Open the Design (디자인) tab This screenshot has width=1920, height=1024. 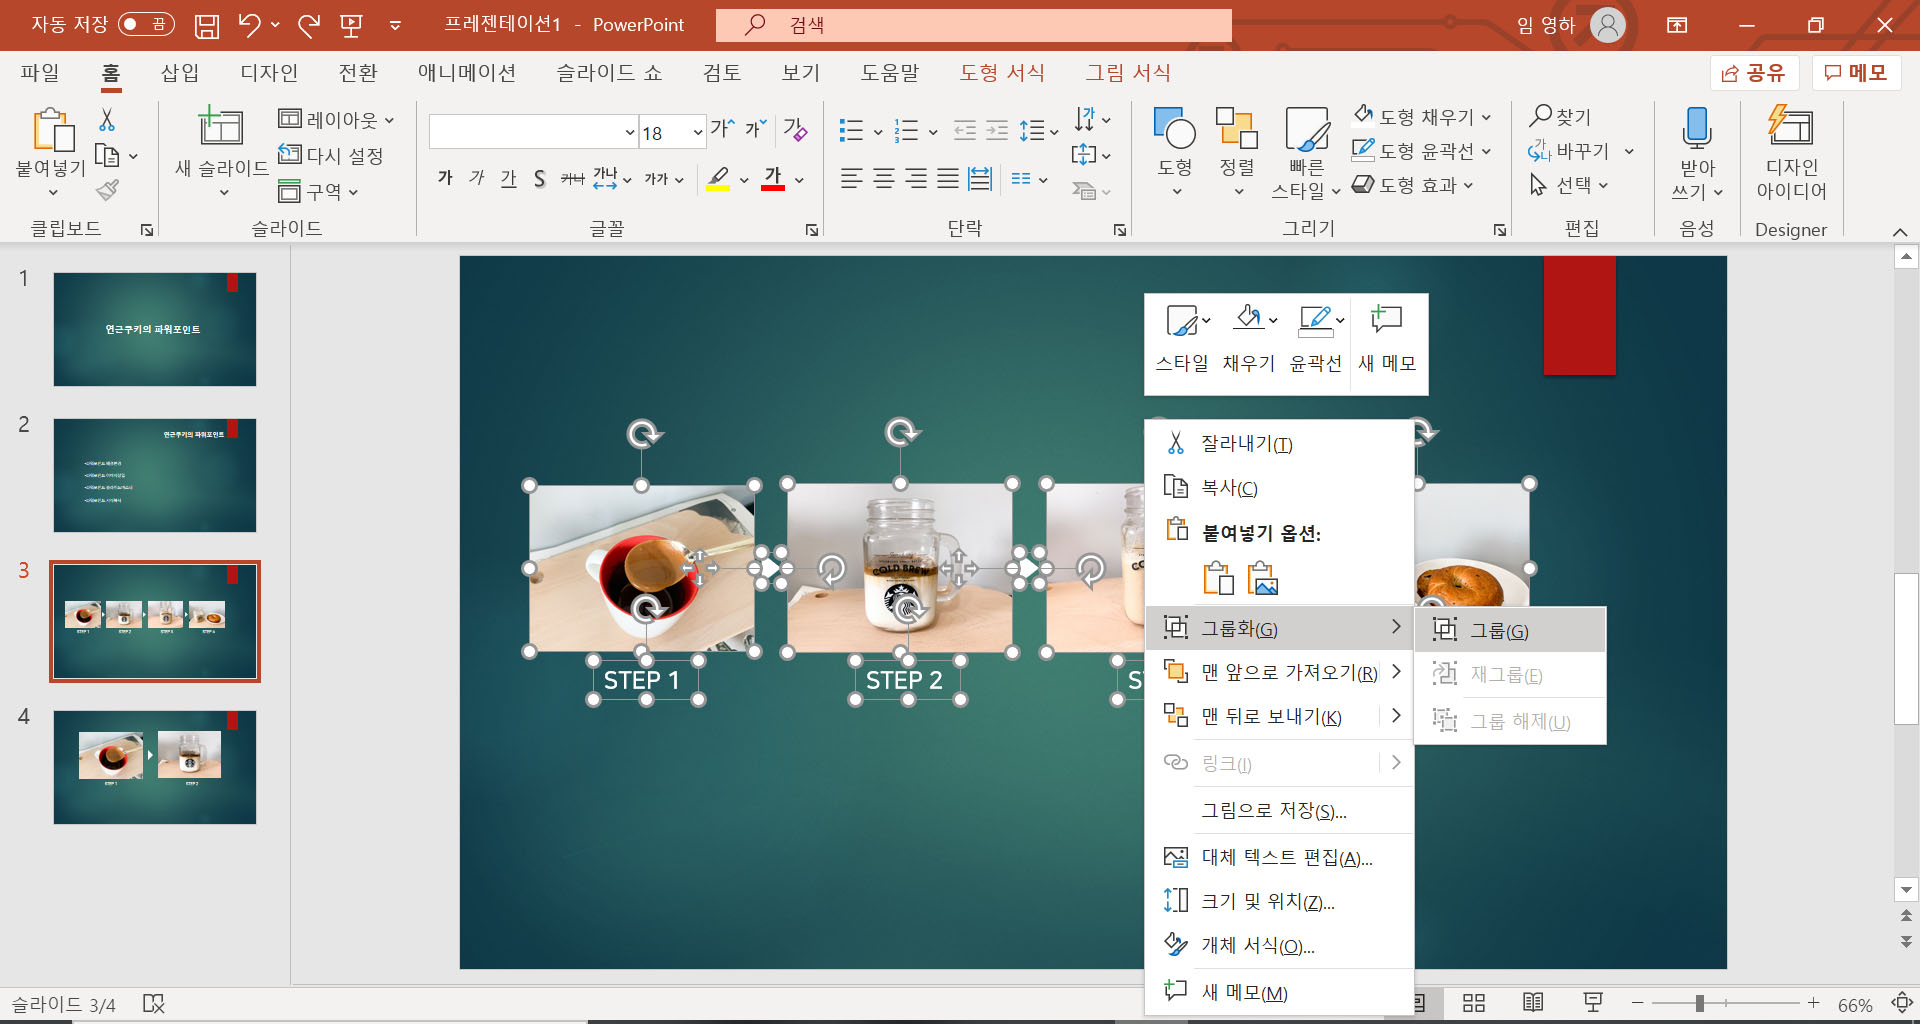[269, 72]
